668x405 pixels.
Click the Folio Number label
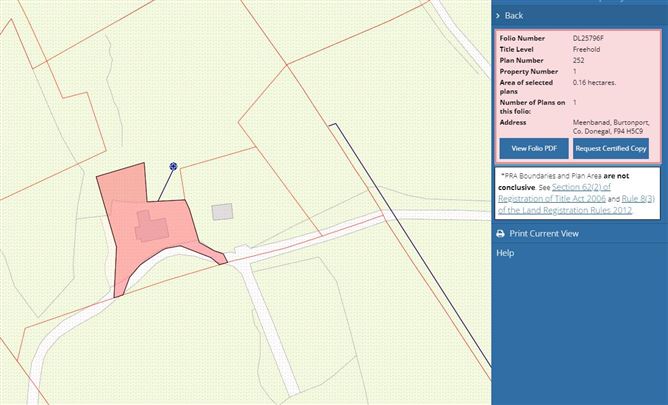click(x=522, y=38)
